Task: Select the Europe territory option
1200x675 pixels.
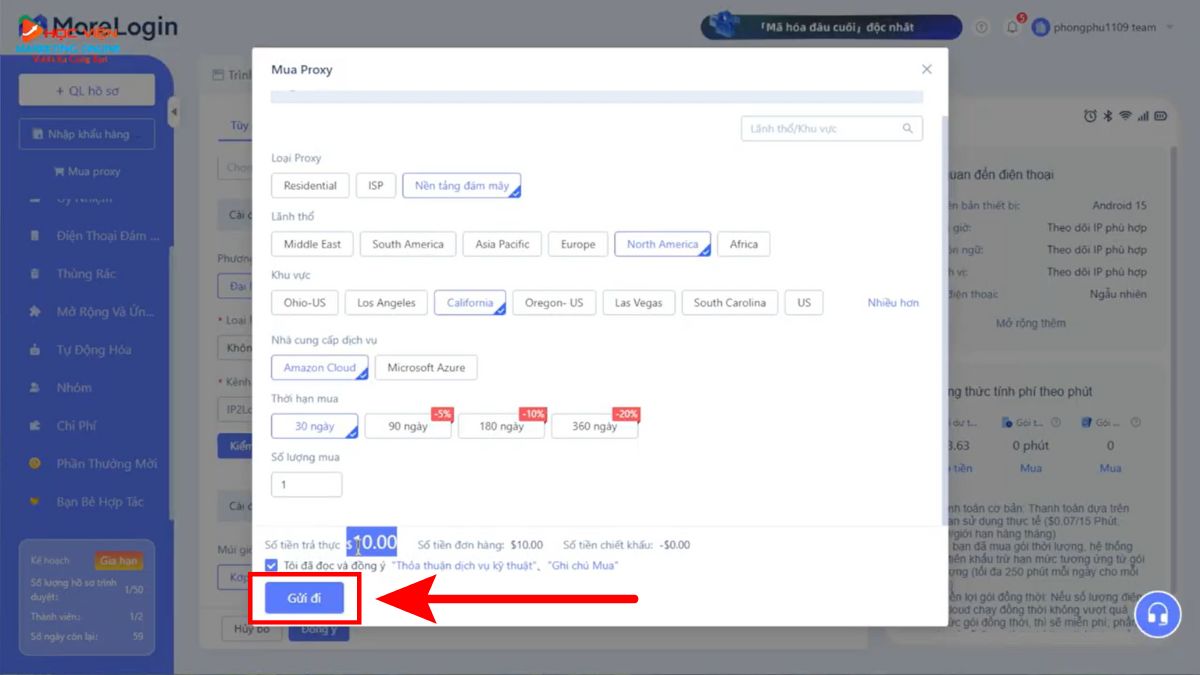Action: click(577, 244)
